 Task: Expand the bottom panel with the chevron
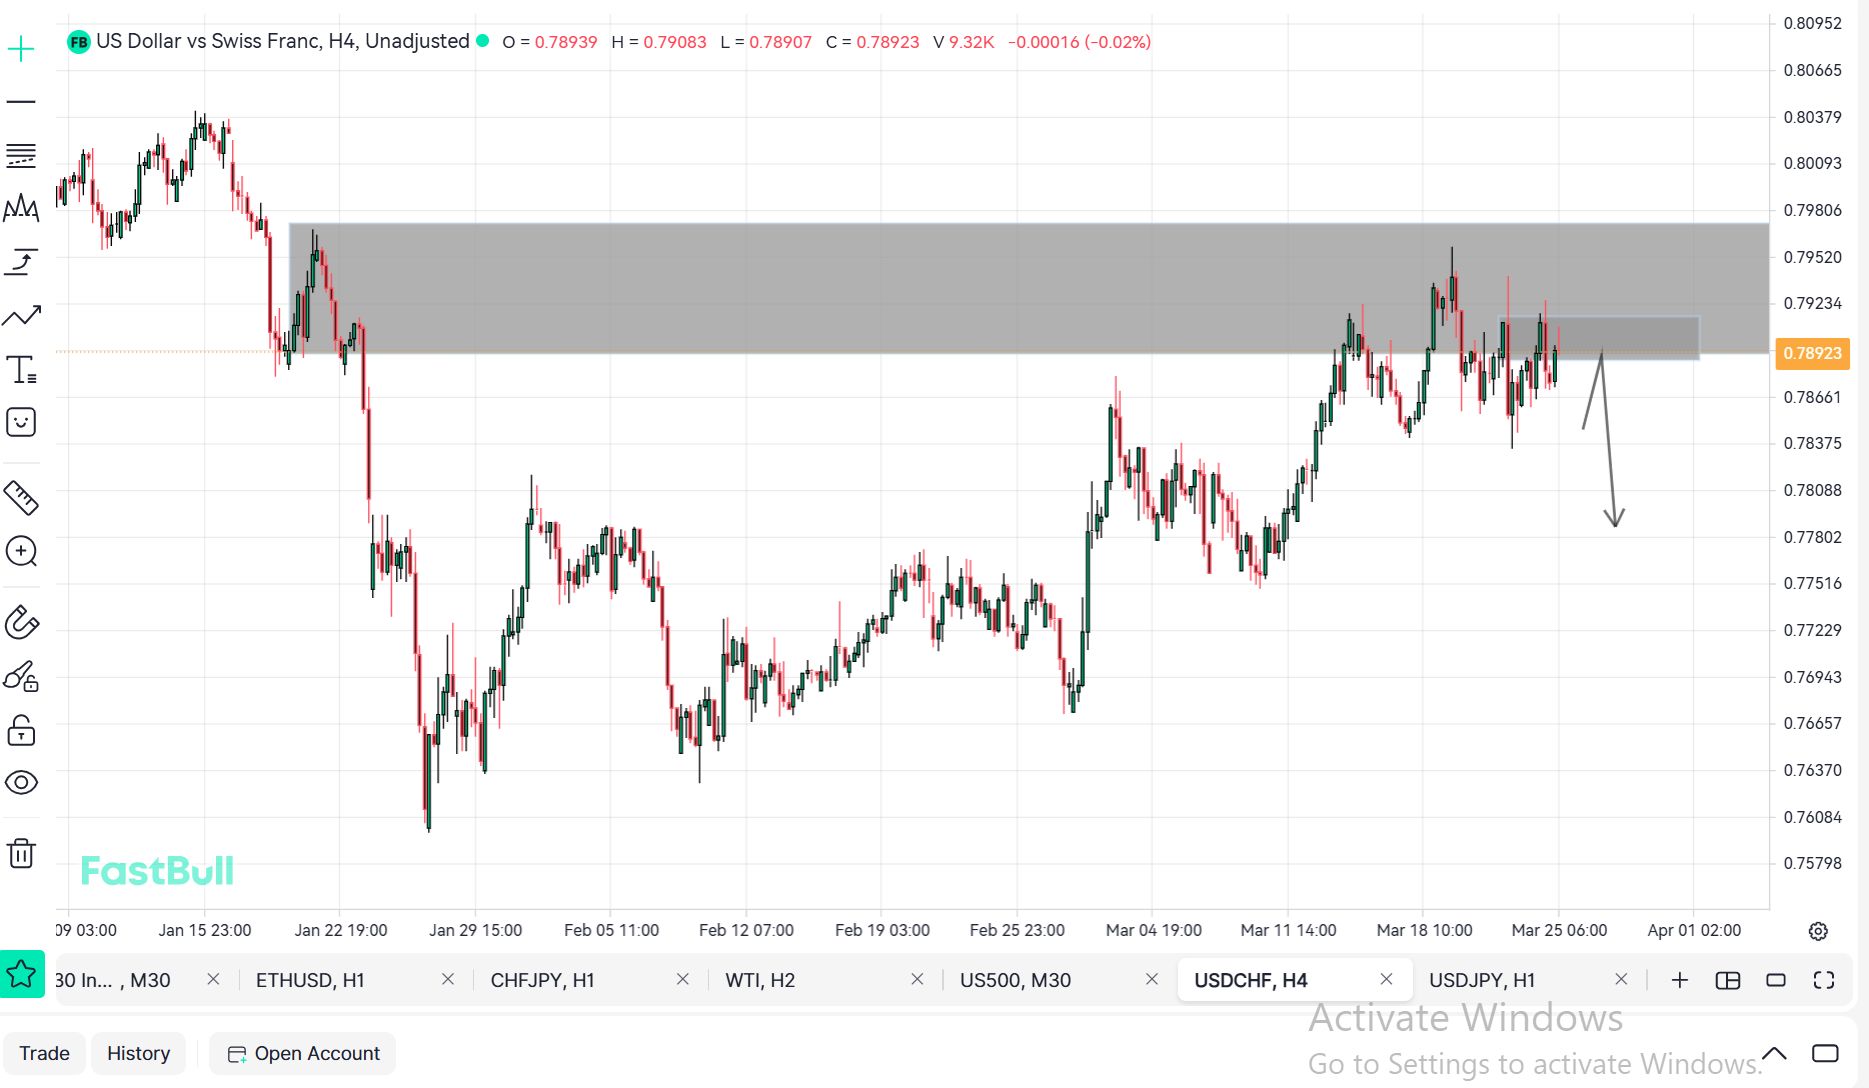pyautogui.click(x=1774, y=1053)
